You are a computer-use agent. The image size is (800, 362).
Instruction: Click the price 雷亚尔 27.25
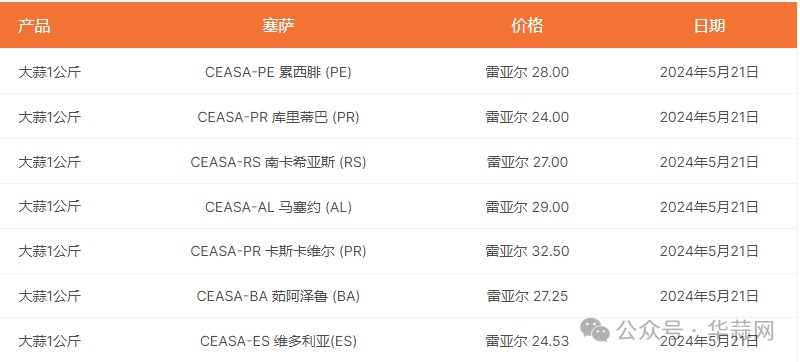(x=527, y=296)
